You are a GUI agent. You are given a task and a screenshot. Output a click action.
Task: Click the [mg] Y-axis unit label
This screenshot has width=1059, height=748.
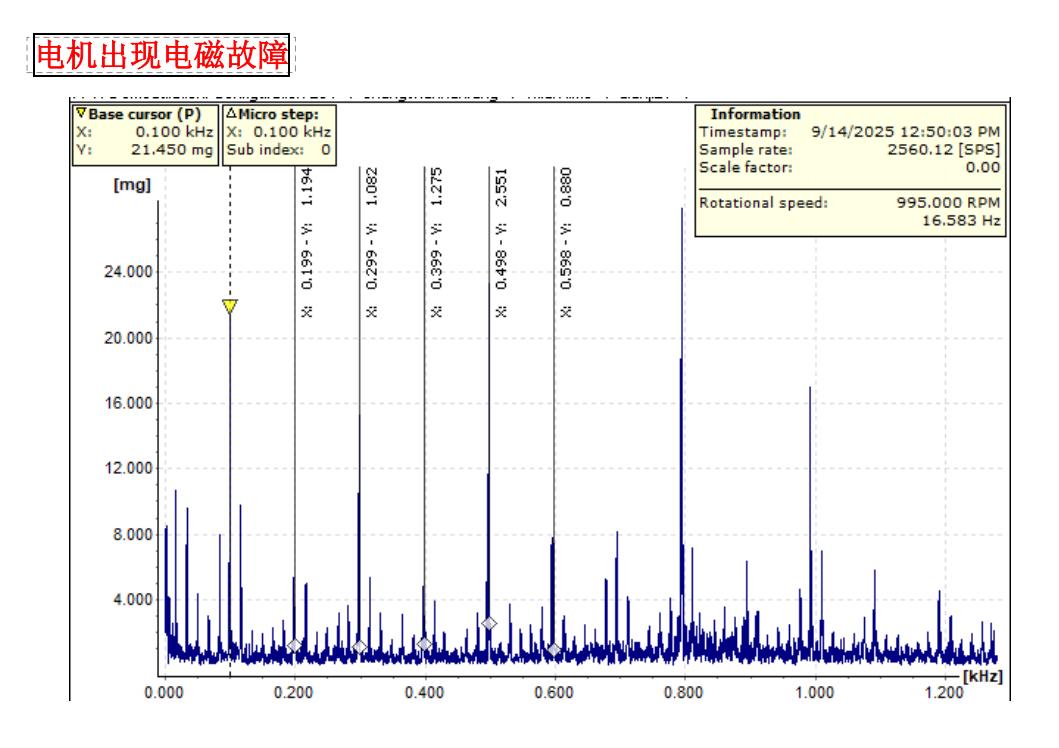131,187
